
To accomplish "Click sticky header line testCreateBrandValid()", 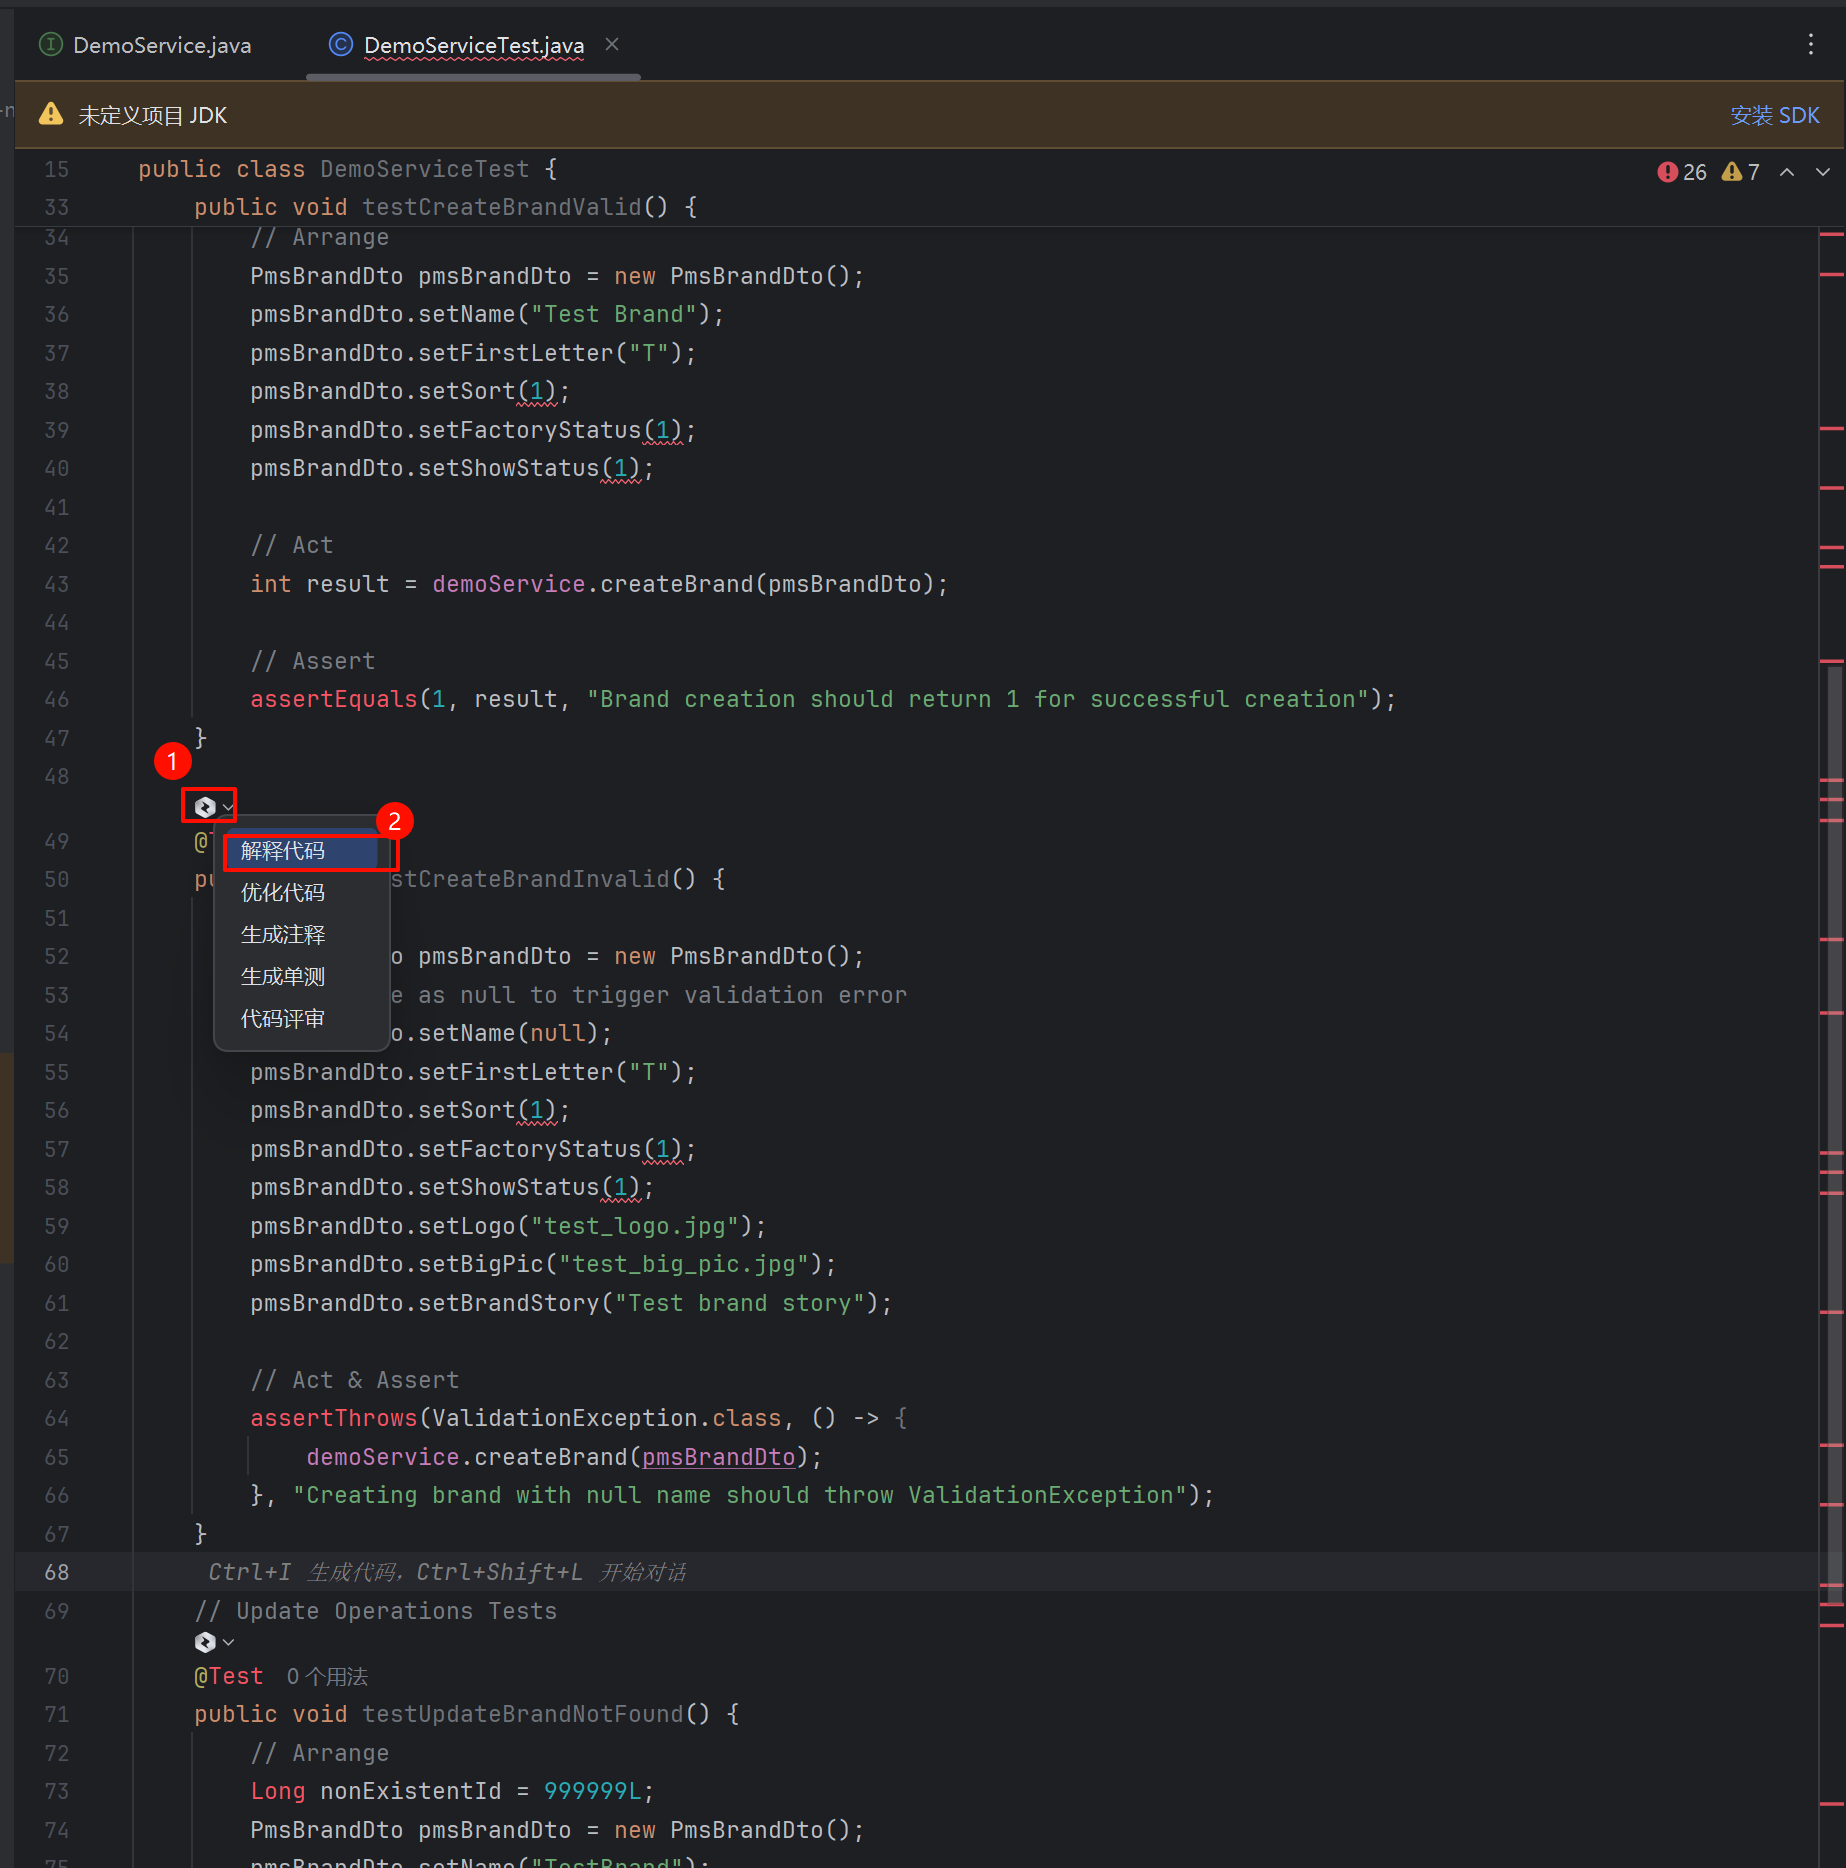I will (445, 207).
